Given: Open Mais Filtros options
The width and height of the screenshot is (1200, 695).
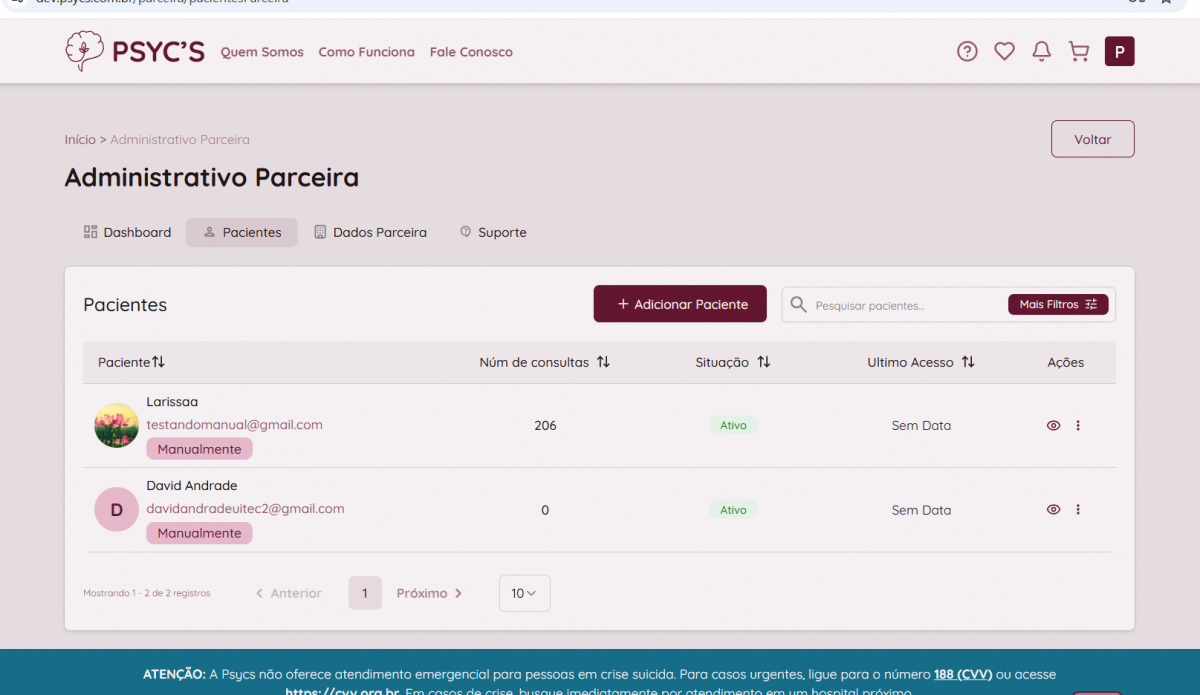Looking at the screenshot, I should coord(1057,304).
